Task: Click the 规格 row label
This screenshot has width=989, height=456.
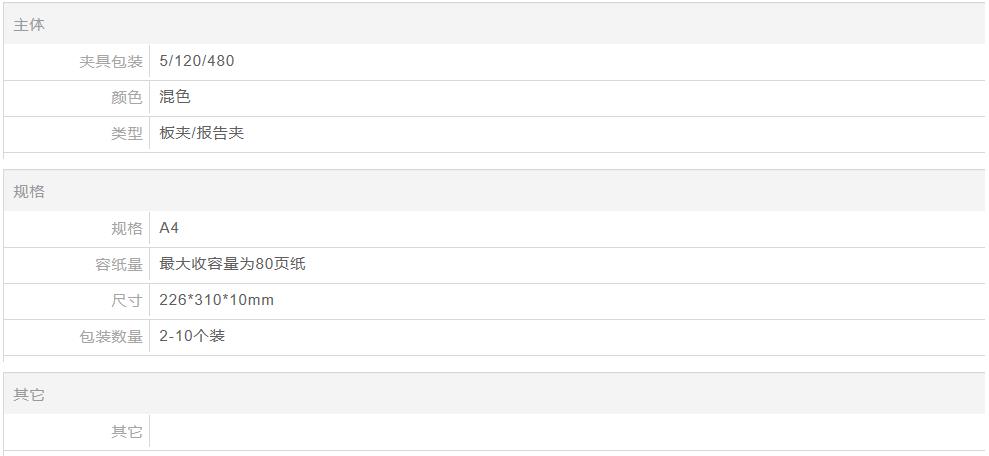Action: point(127,228)
